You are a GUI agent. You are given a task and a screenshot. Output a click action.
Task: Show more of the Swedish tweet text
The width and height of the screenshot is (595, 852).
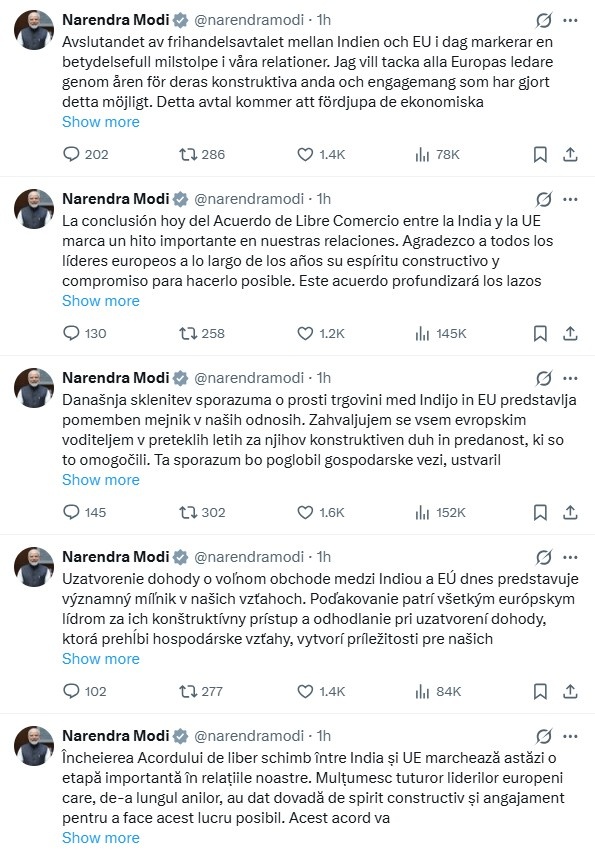click(x=100, y=121)
